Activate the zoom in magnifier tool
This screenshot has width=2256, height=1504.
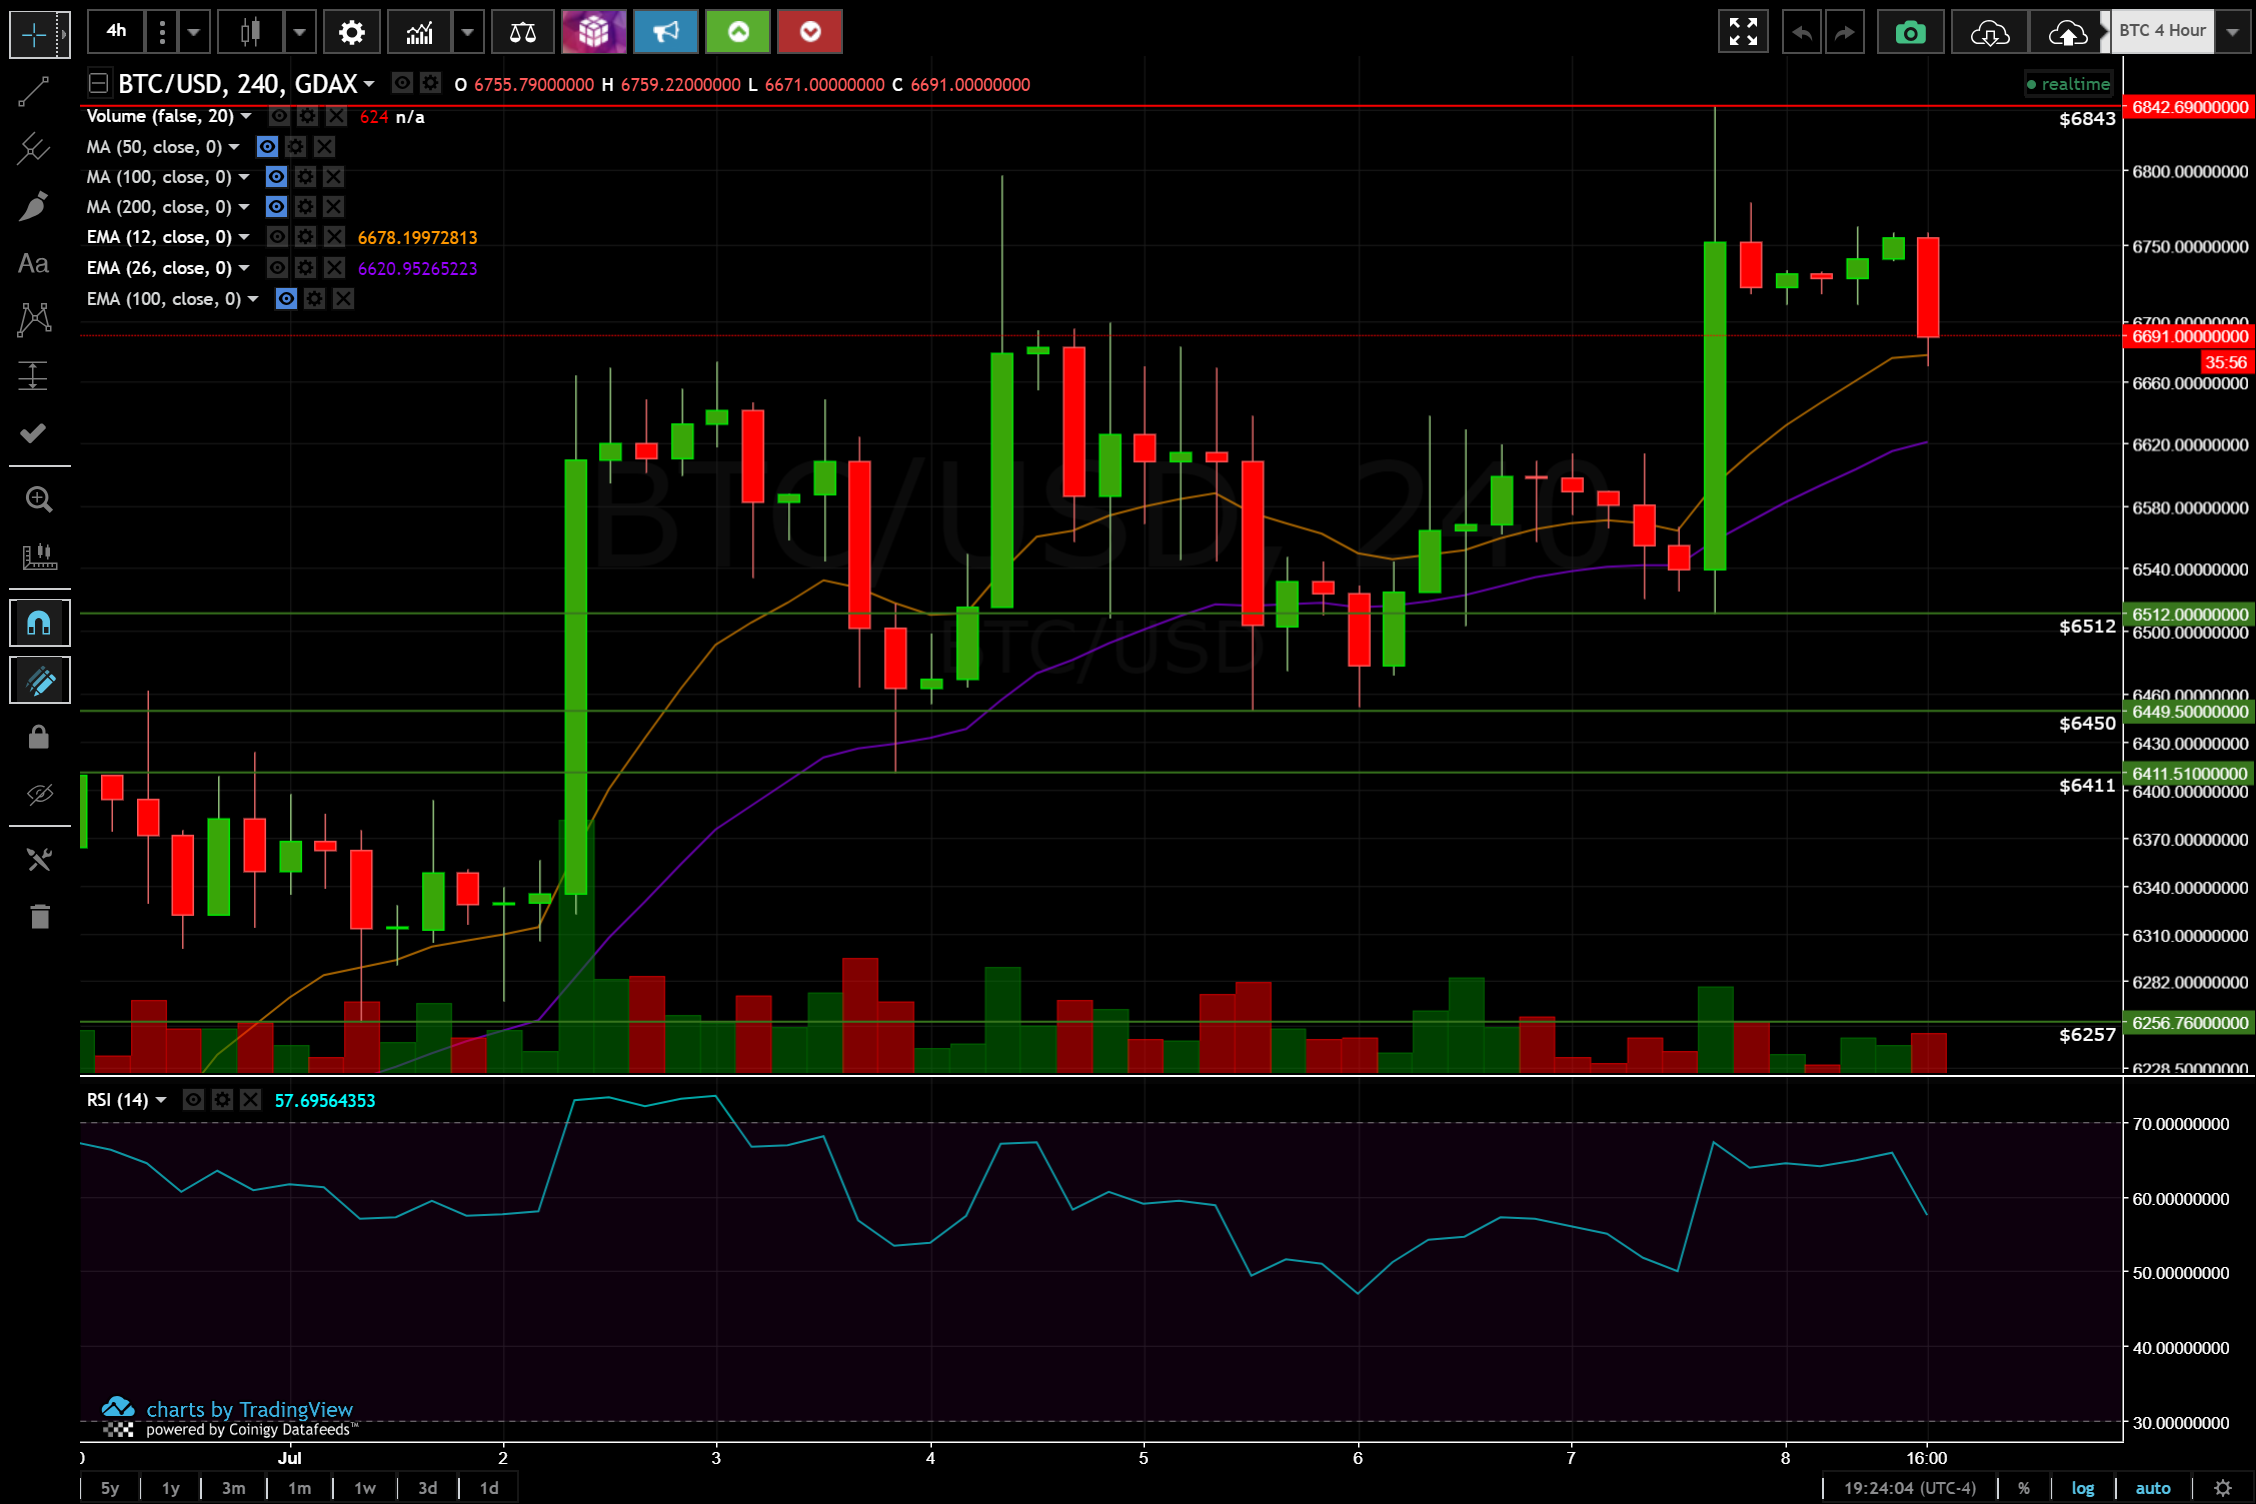click(38, 499)
